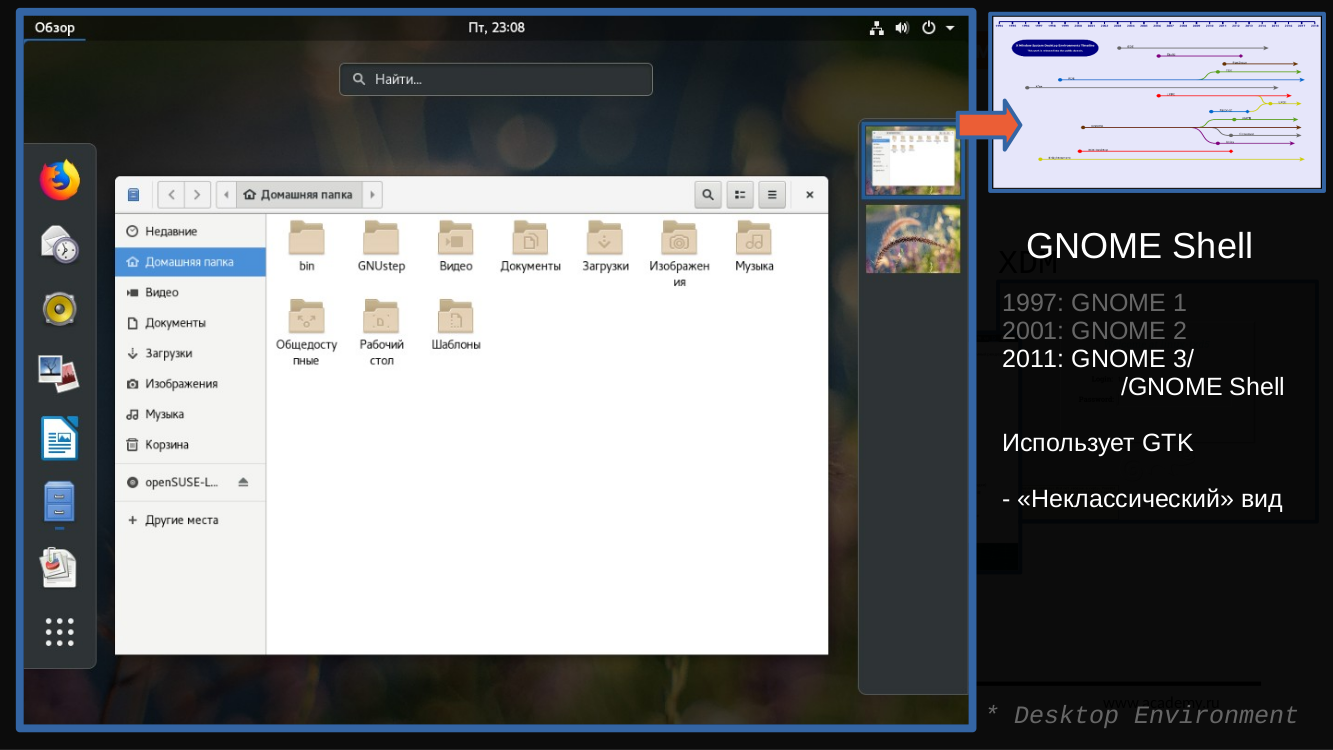Select the Загрузки folder icon
Screen dimensions: 1333x750
click(605, 246)
